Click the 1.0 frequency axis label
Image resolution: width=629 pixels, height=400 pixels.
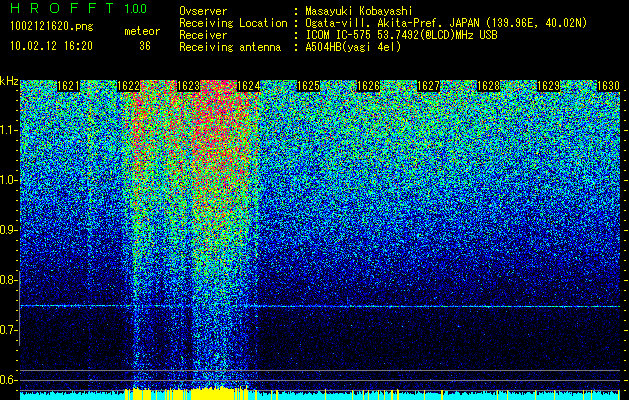tap(8, 180)
